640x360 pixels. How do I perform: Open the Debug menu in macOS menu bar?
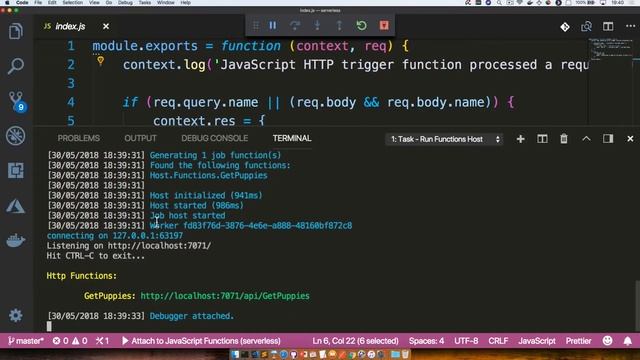[x=125, y=2]
